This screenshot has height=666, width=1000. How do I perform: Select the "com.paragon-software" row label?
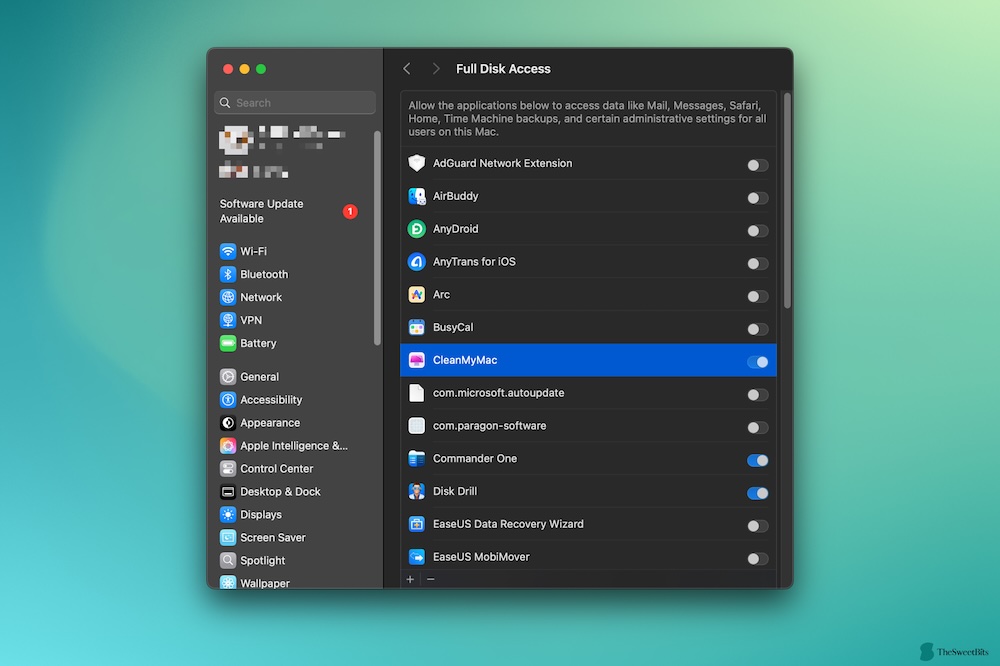489,426
